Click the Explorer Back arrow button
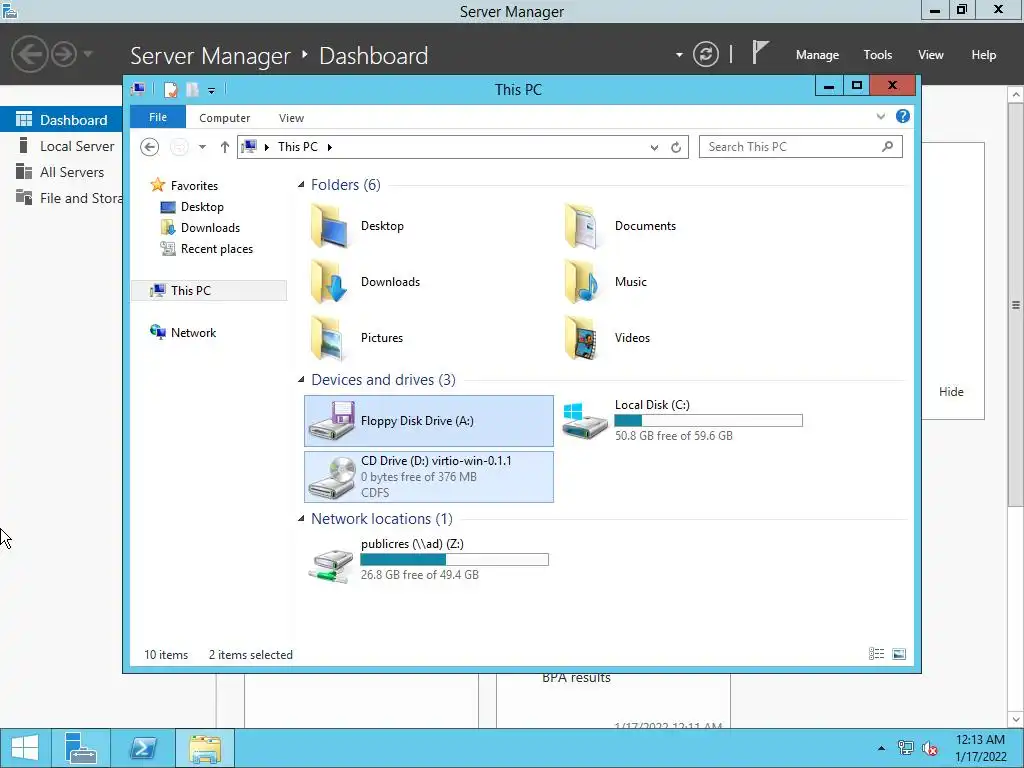 [150, 147]
